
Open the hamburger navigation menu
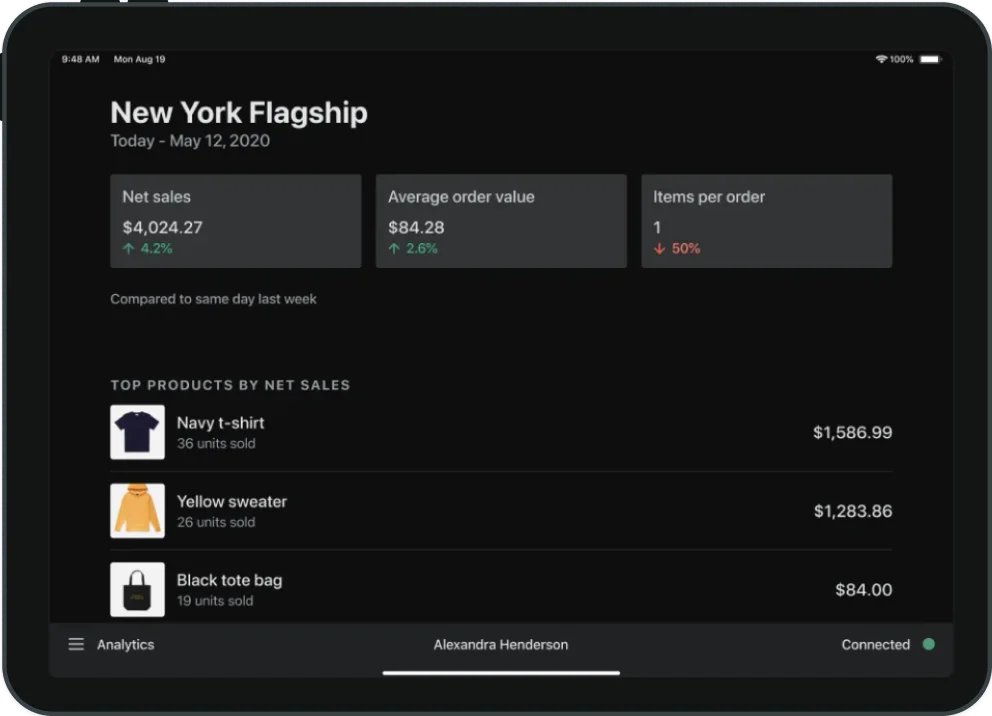tap(77, 644)
